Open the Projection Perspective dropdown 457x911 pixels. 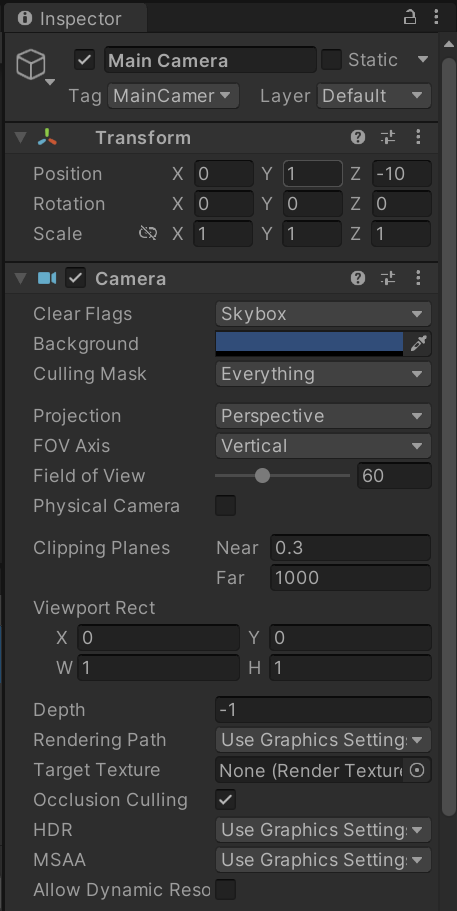pos(323,416)
